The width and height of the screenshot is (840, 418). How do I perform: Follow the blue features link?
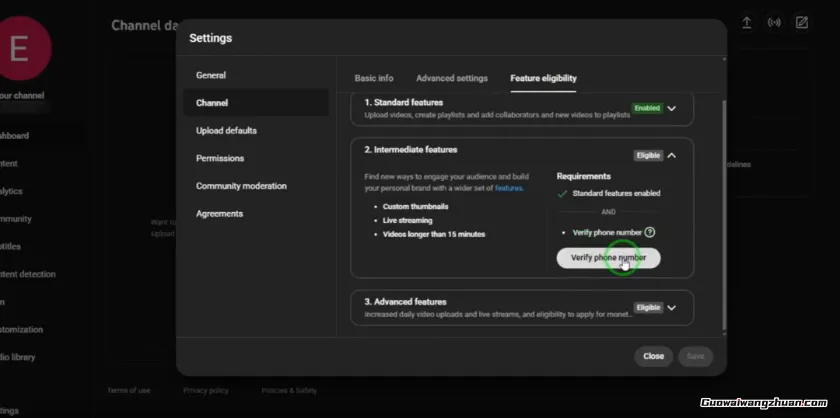pos(509,188)
